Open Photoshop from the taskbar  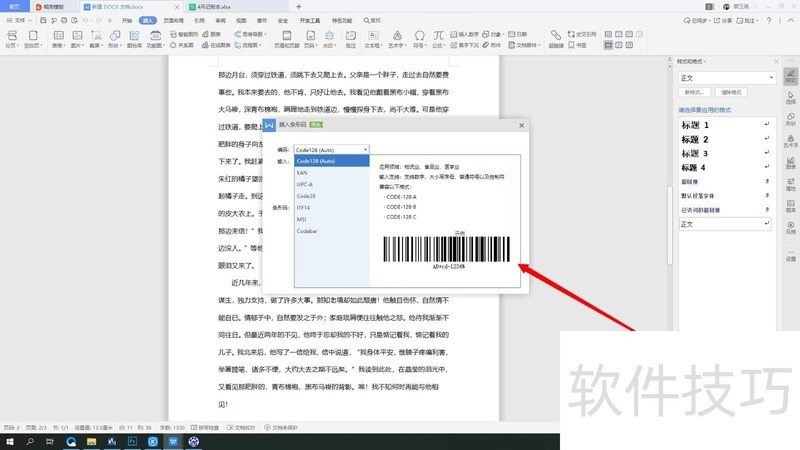pos(132,442)
